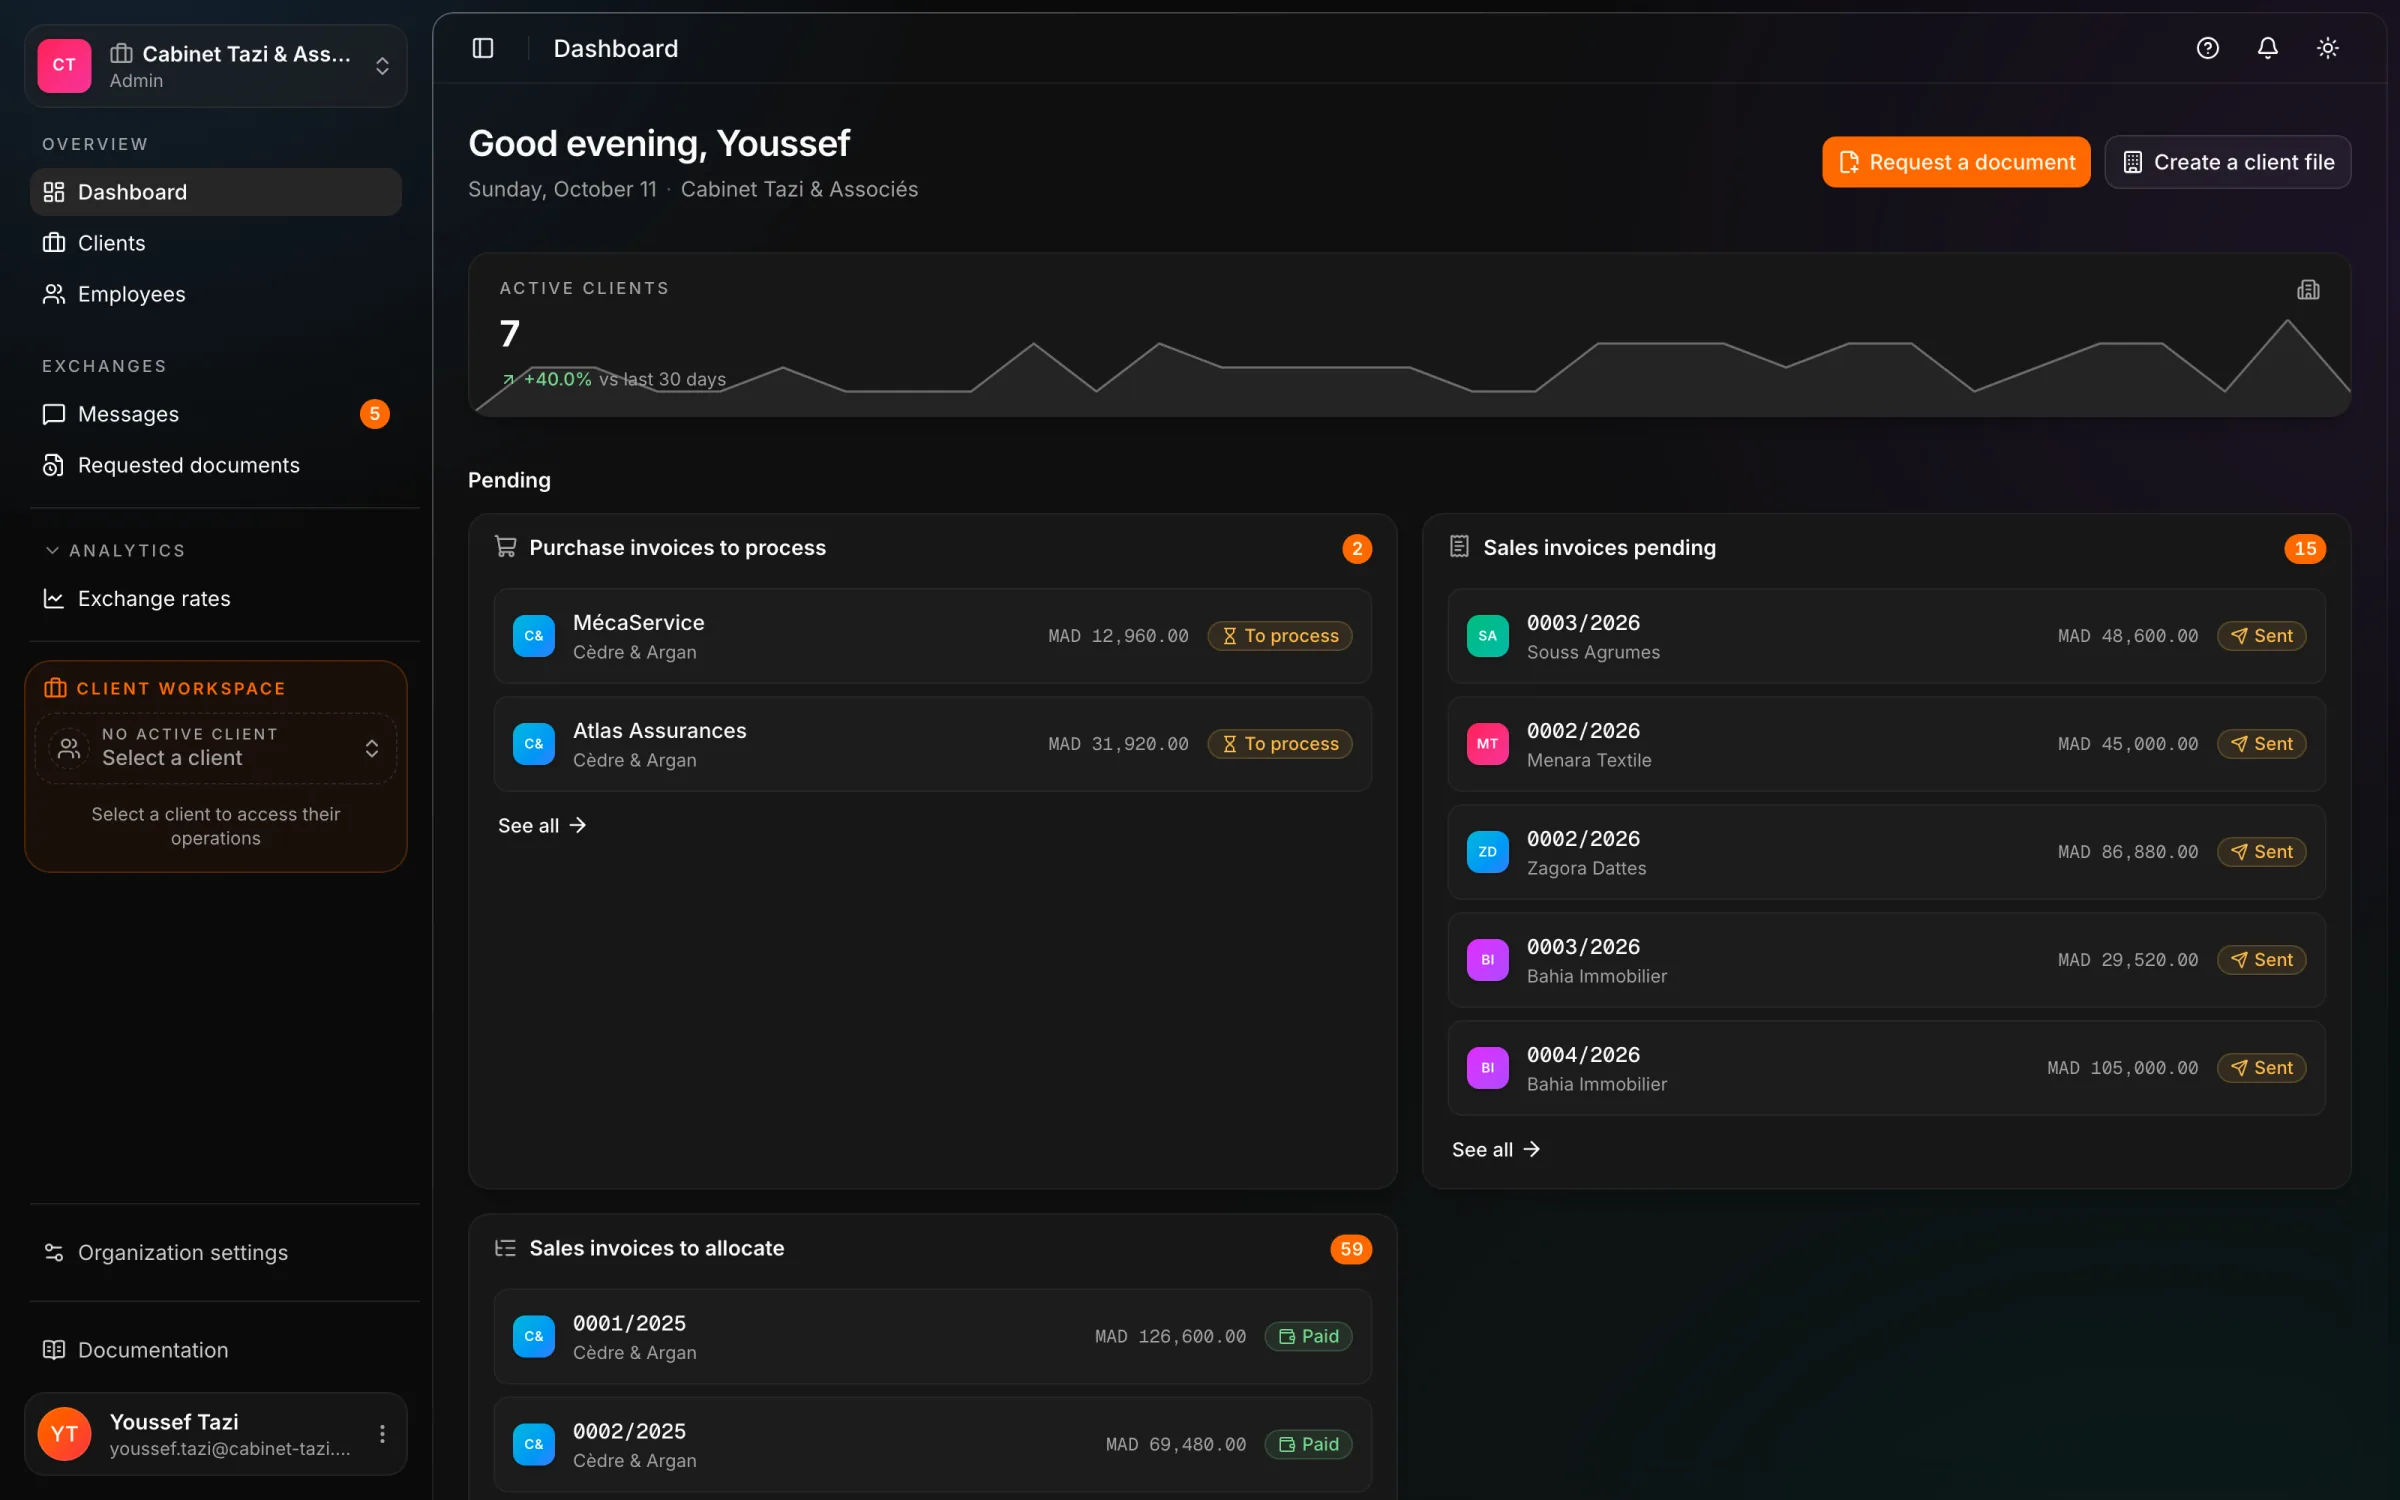
Task: Open Requested documents
Action: (216, 465)
